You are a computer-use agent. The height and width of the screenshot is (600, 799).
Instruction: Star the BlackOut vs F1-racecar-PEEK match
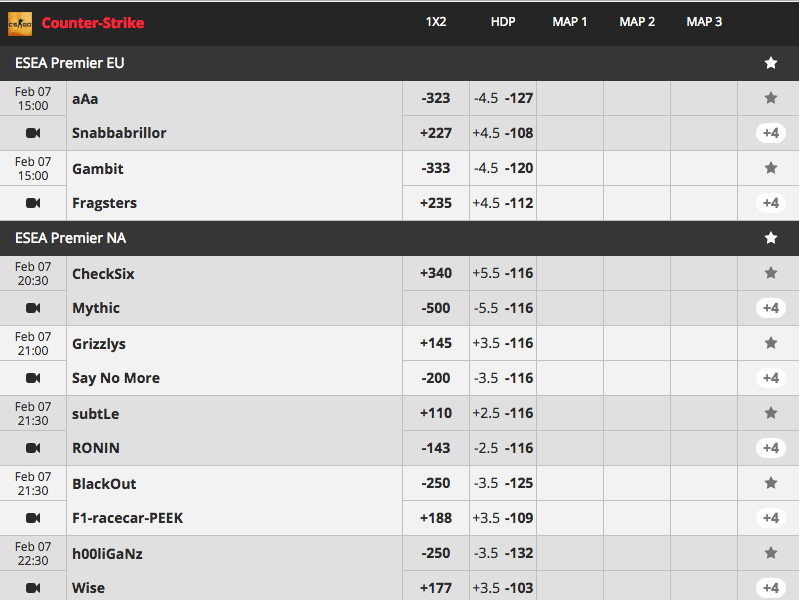(x=770, y=483)
